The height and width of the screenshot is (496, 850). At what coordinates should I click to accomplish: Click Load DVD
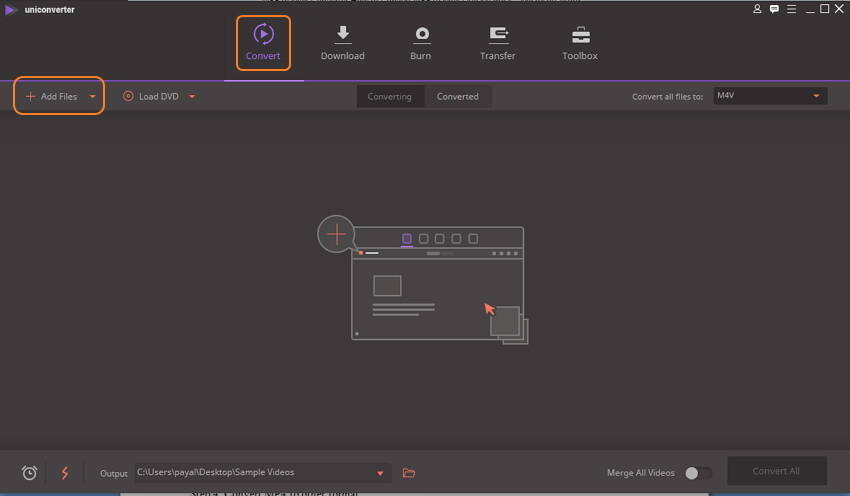[x=151, y=96]
